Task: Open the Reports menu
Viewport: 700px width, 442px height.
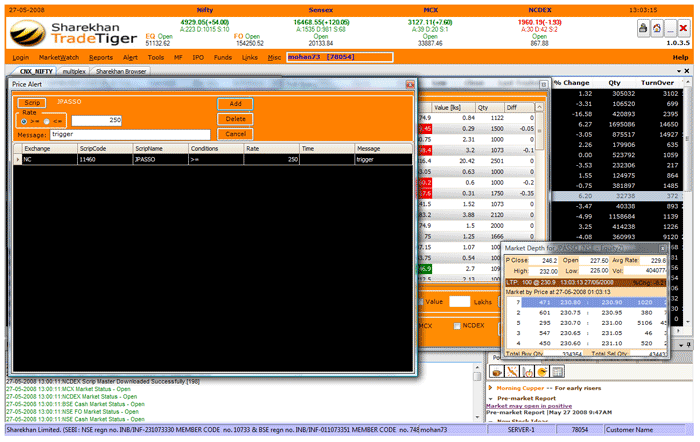Action: 101,58
